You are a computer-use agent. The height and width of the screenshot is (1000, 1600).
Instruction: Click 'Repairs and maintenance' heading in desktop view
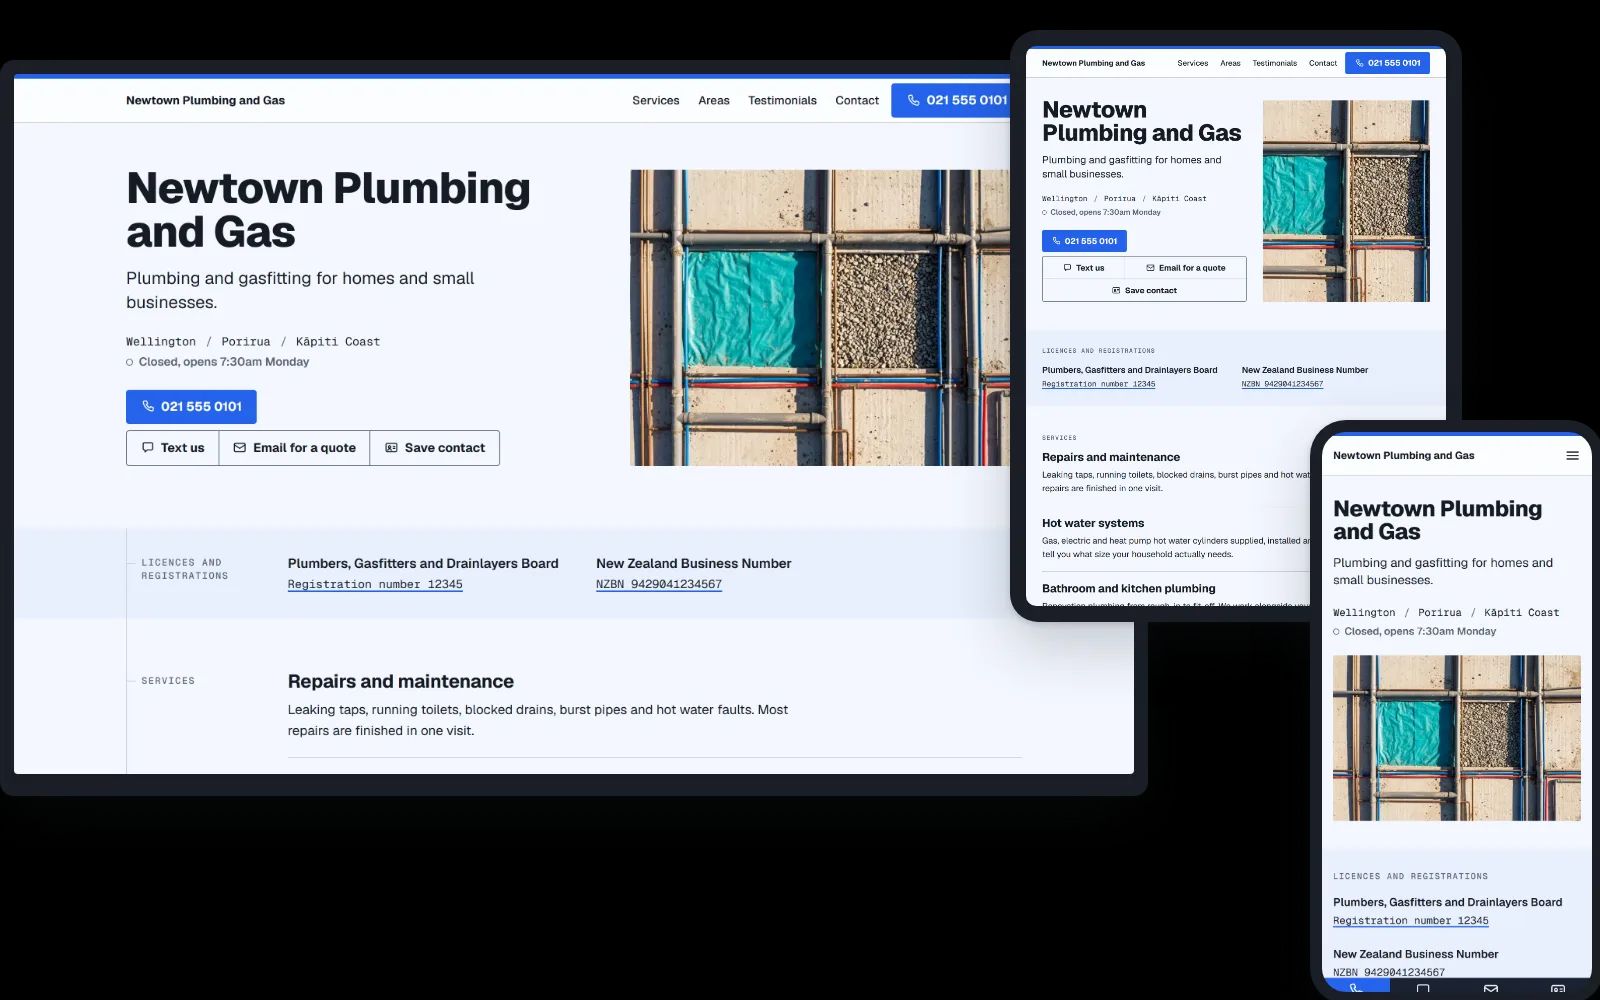tap(401, 682)
